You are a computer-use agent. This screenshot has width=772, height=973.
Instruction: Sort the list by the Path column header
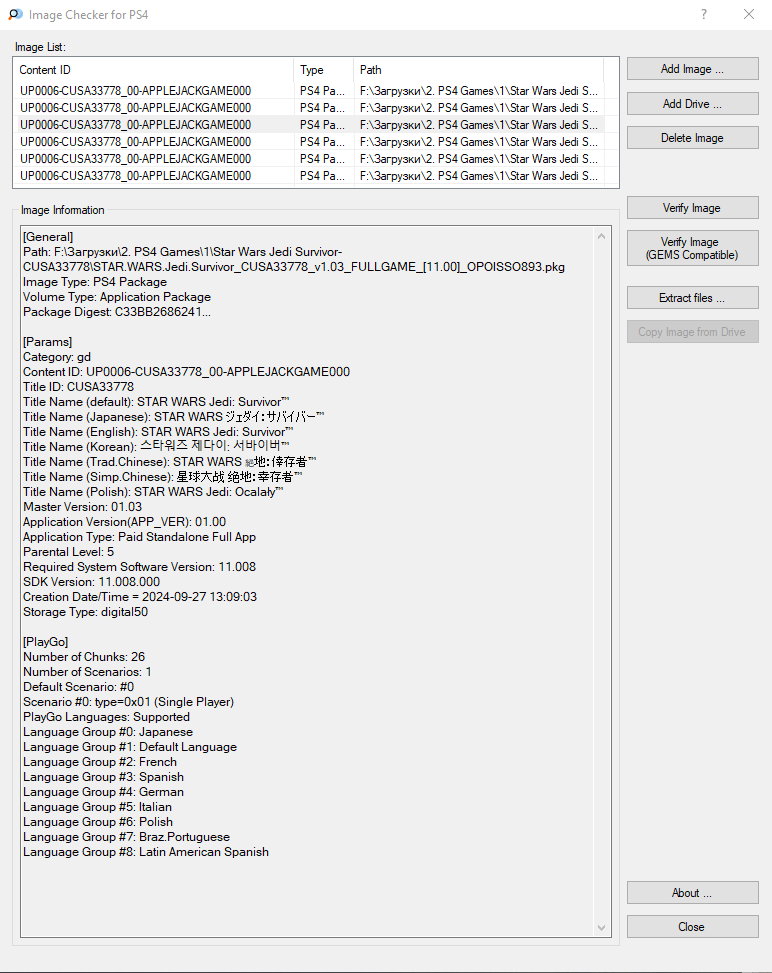coord(478,70)
